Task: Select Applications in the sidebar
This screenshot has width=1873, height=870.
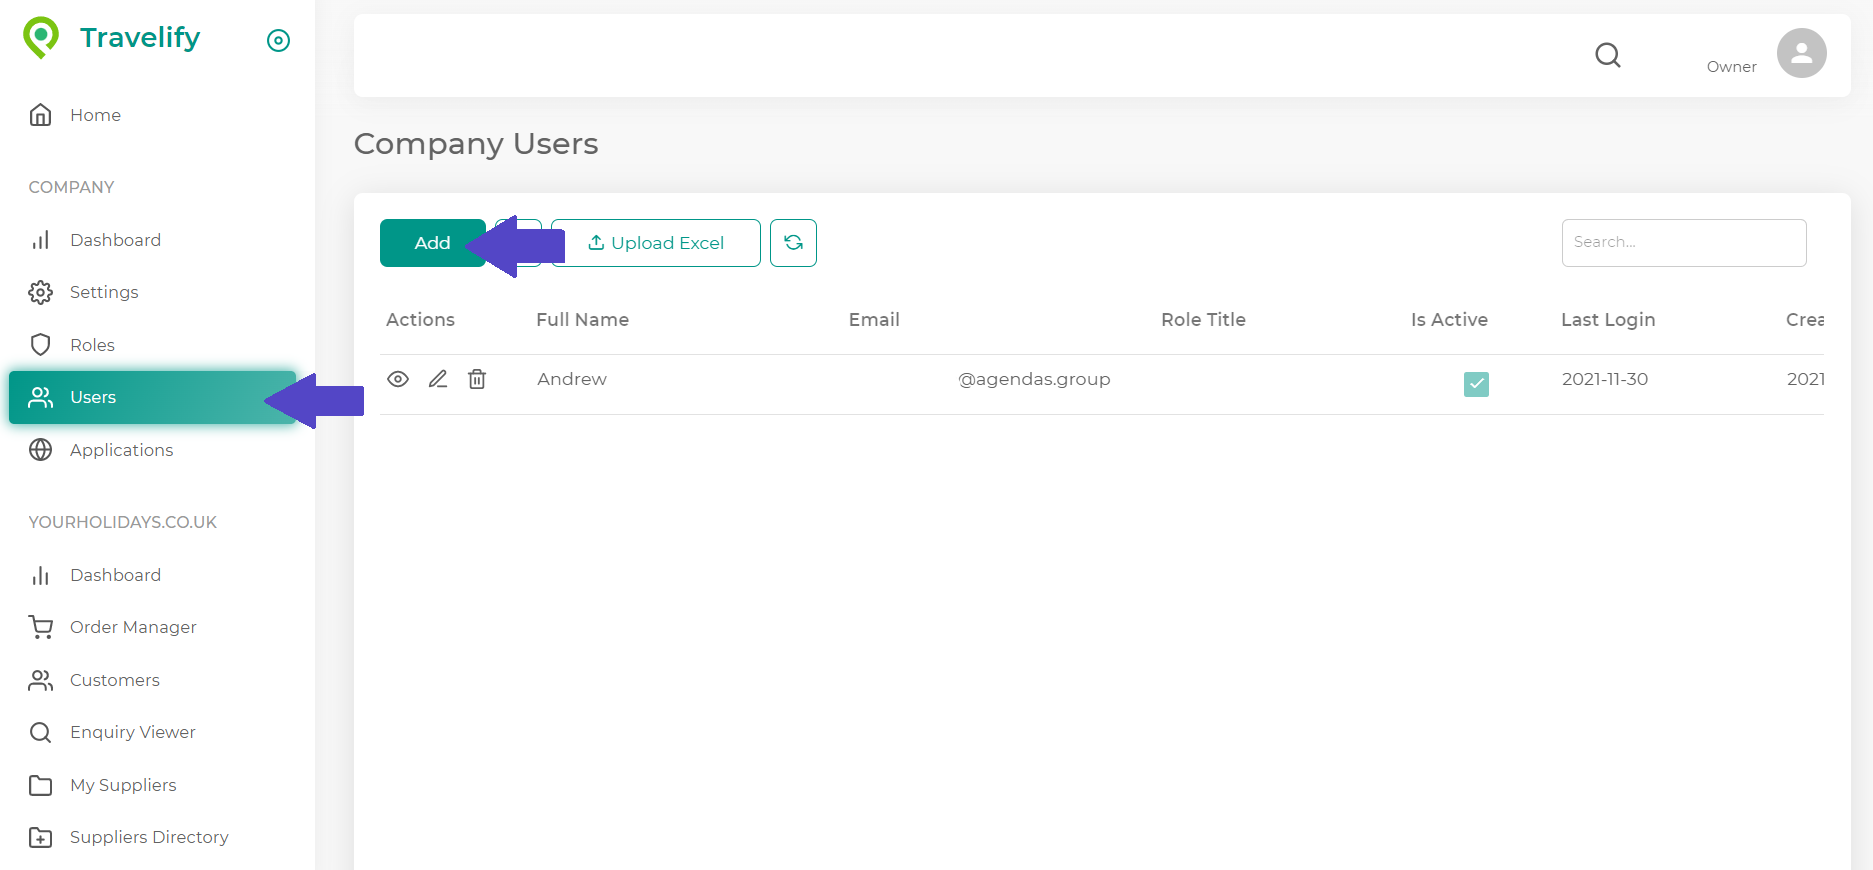Action: coord(121,450)
